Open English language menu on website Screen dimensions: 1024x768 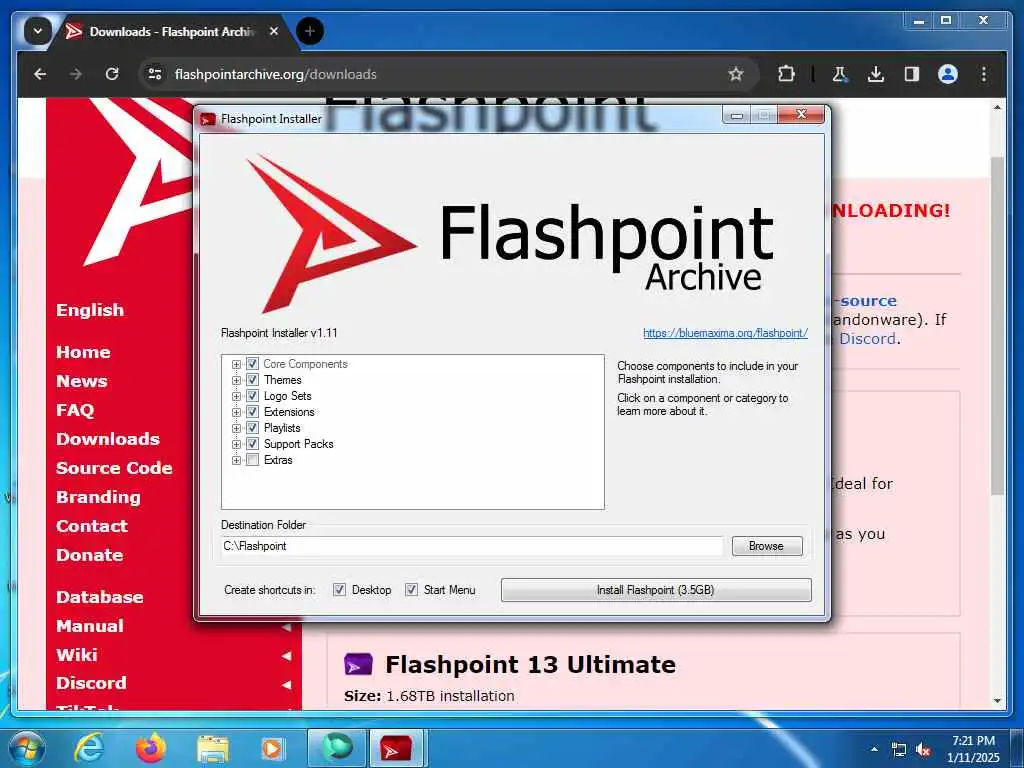(90, 310)
